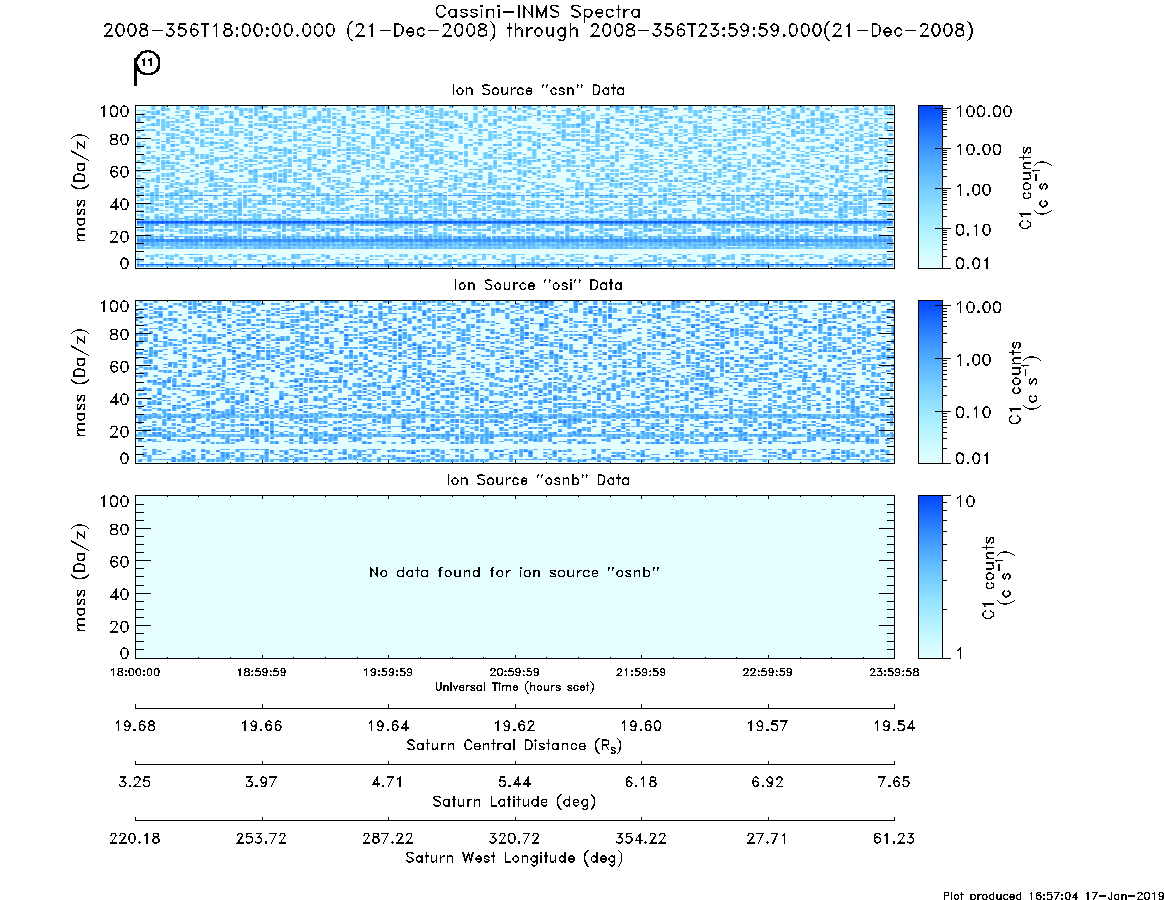This screenshot has height=900, width=1165.
Task: Click the "Plot produced 16:57:04 17-Jan-2019" timestamp
Action: [x=1053, y=895]
